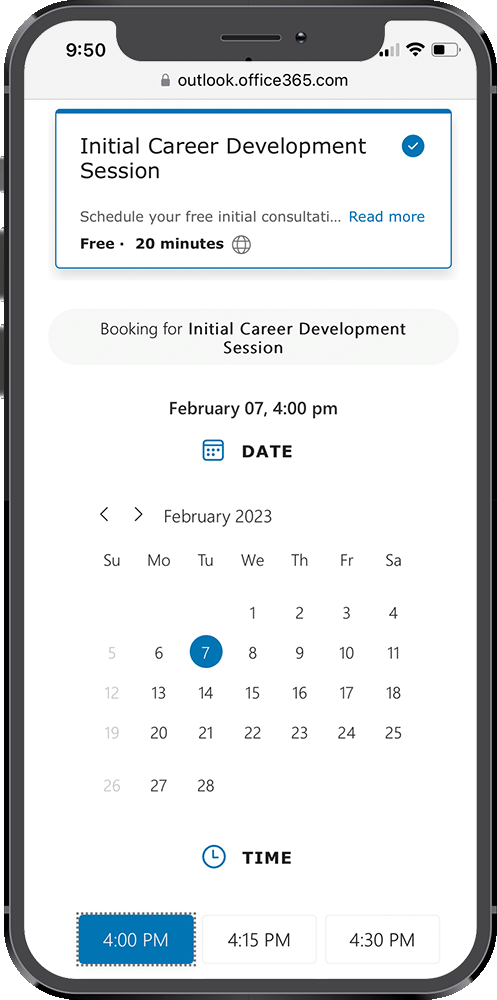Viewport: 497px width, 1000px height.
Task: Go to next month with right chevron
Action: (x=138, y=514)
